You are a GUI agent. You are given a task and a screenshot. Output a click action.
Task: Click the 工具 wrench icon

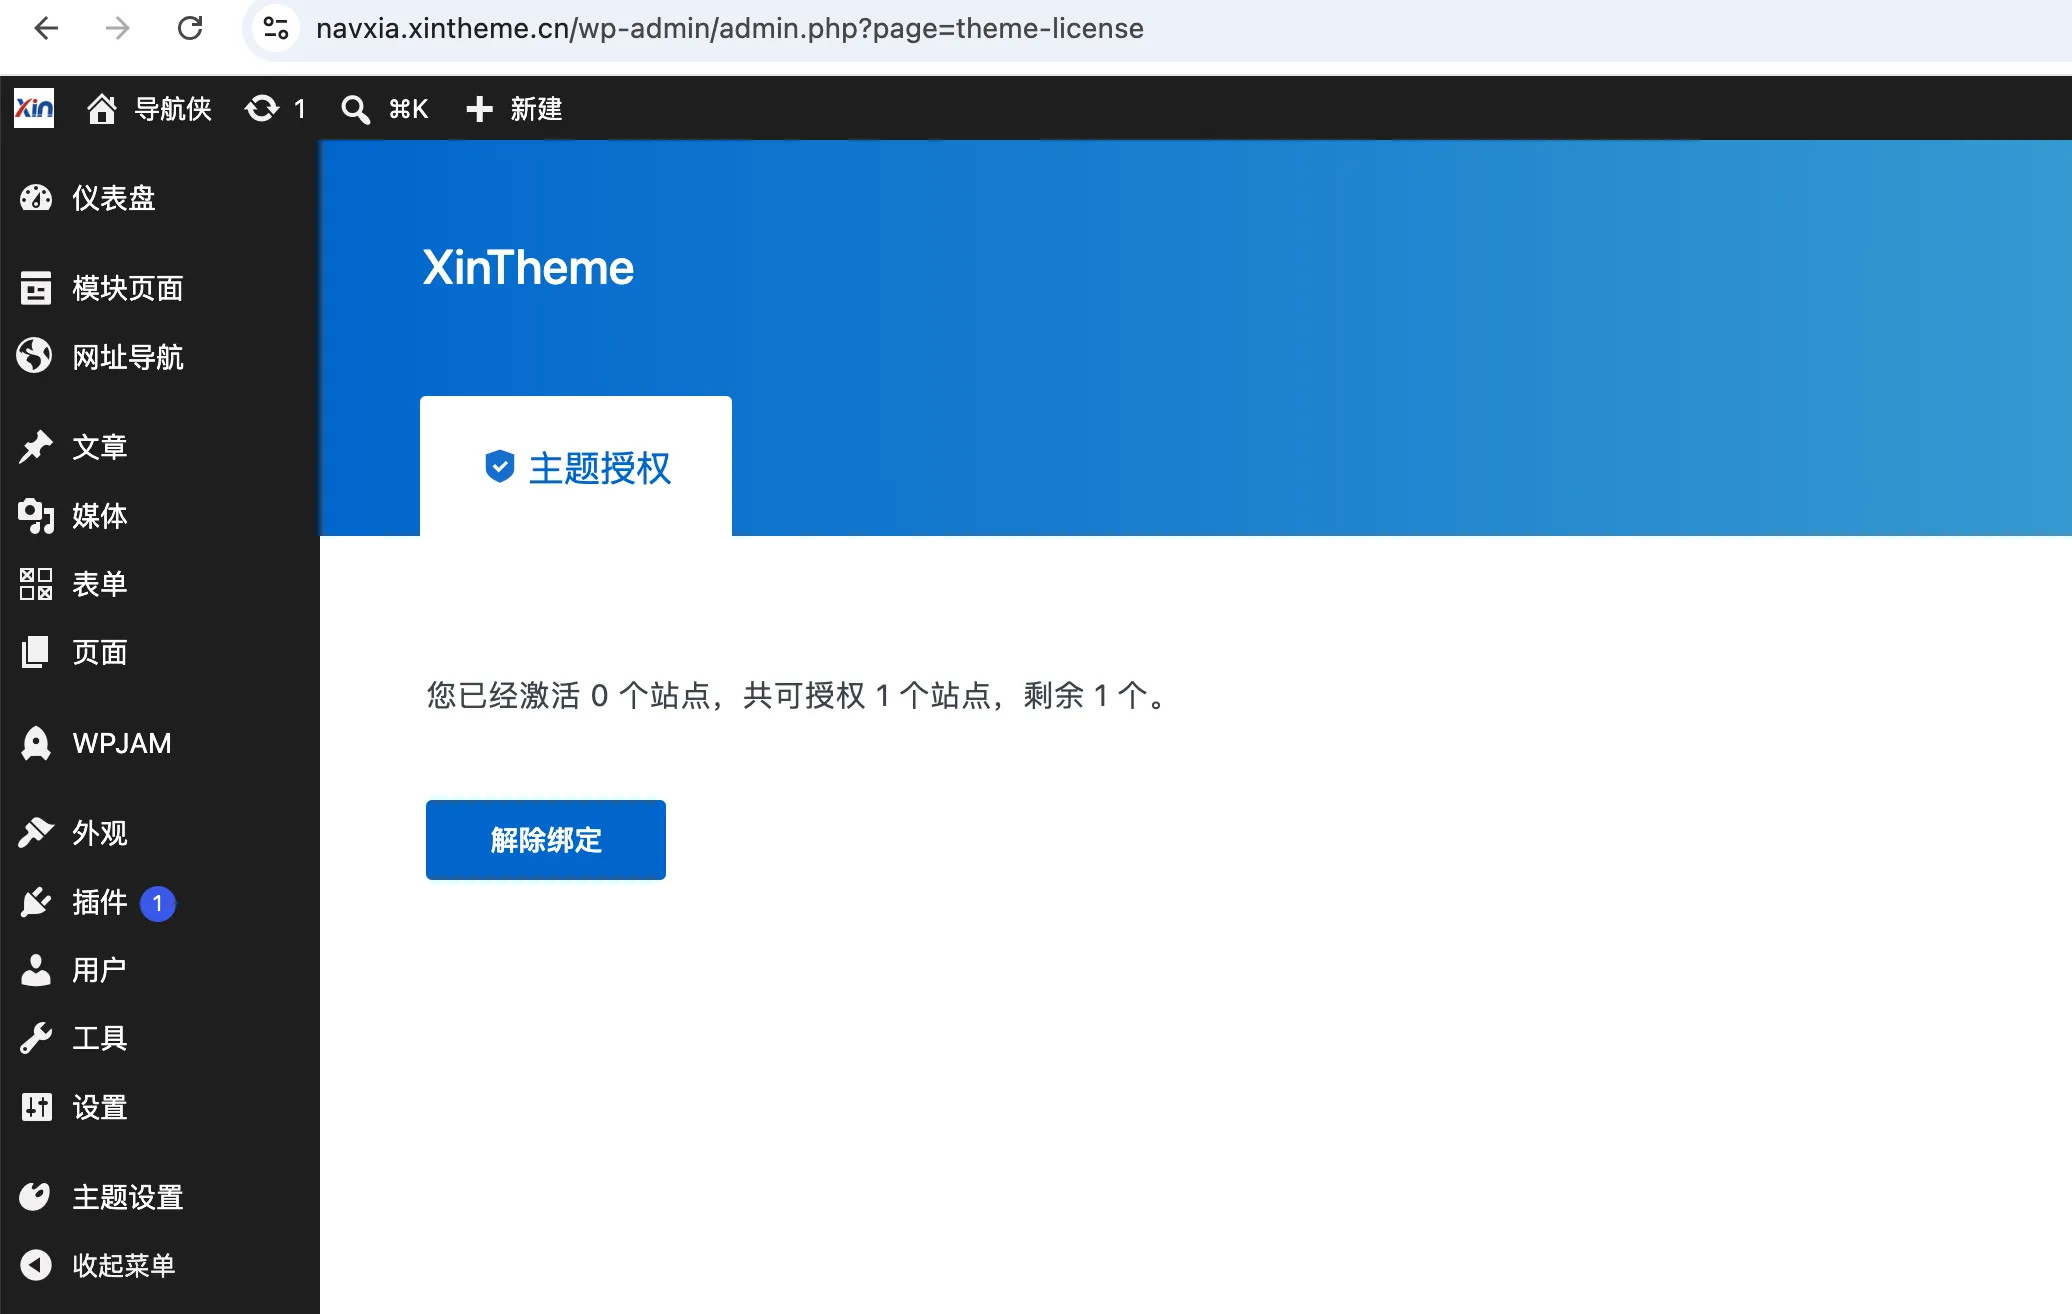36,1038
